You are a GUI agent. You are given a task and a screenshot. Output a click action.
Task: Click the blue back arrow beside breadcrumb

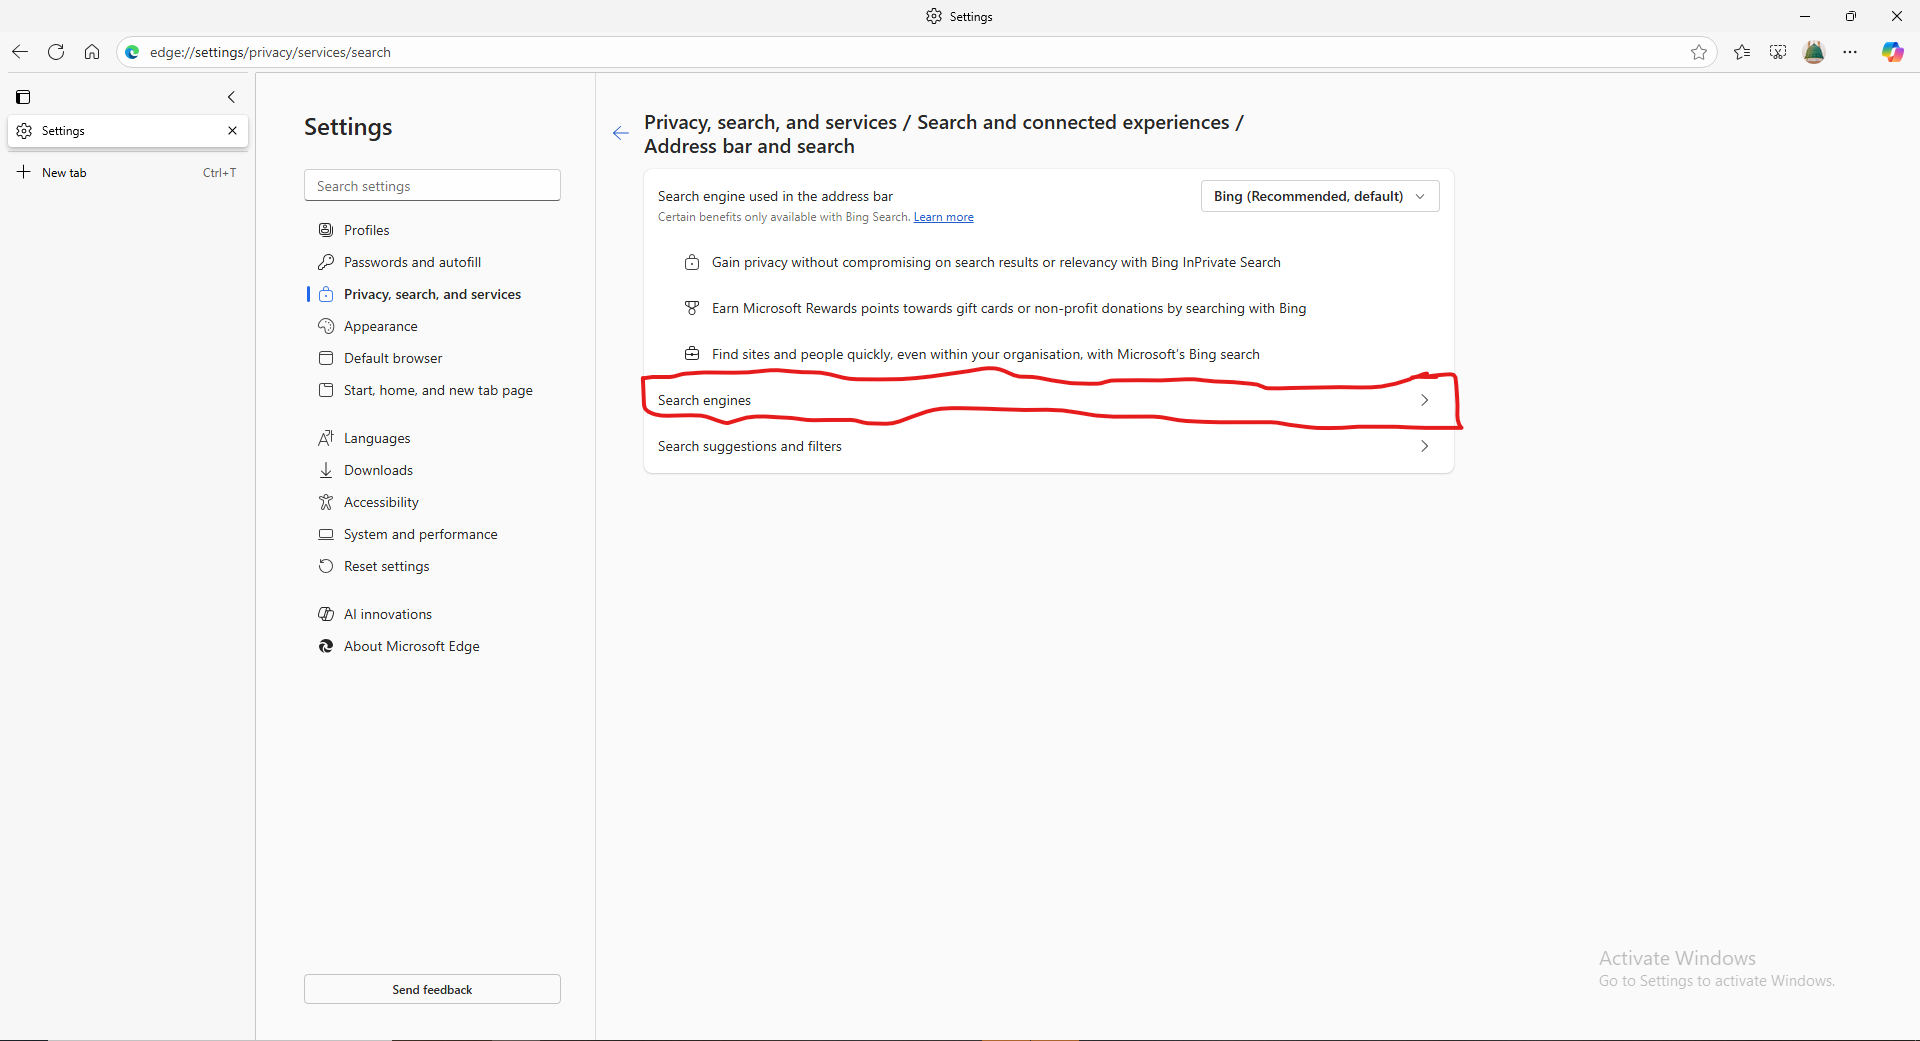tap(621, 133)
